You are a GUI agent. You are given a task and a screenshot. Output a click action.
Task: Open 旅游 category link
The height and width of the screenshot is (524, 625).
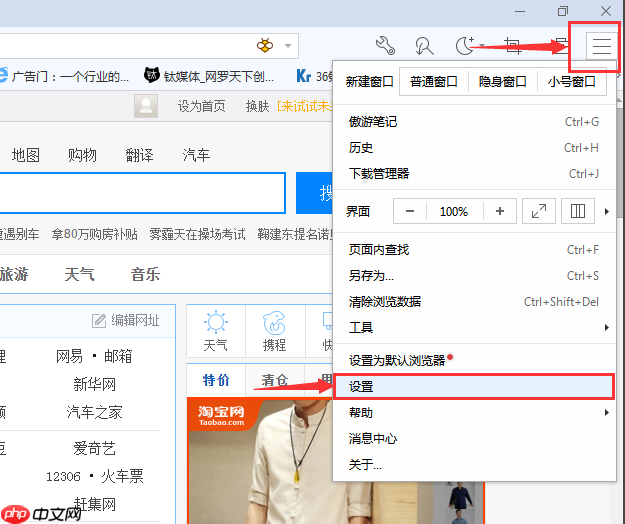pos(14,275)
